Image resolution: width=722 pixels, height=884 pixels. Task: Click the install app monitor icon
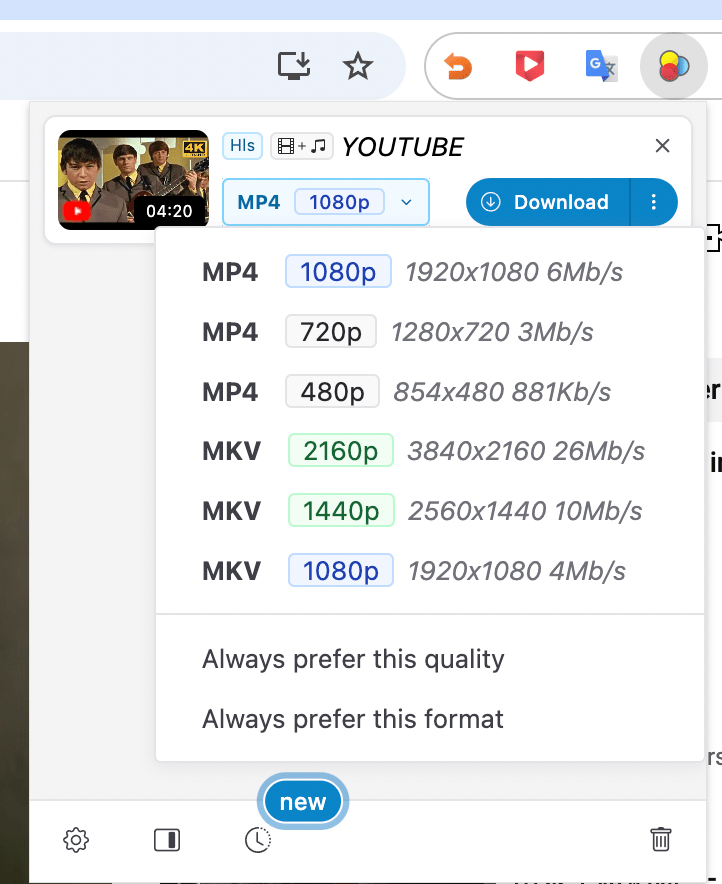coord(294,67)
